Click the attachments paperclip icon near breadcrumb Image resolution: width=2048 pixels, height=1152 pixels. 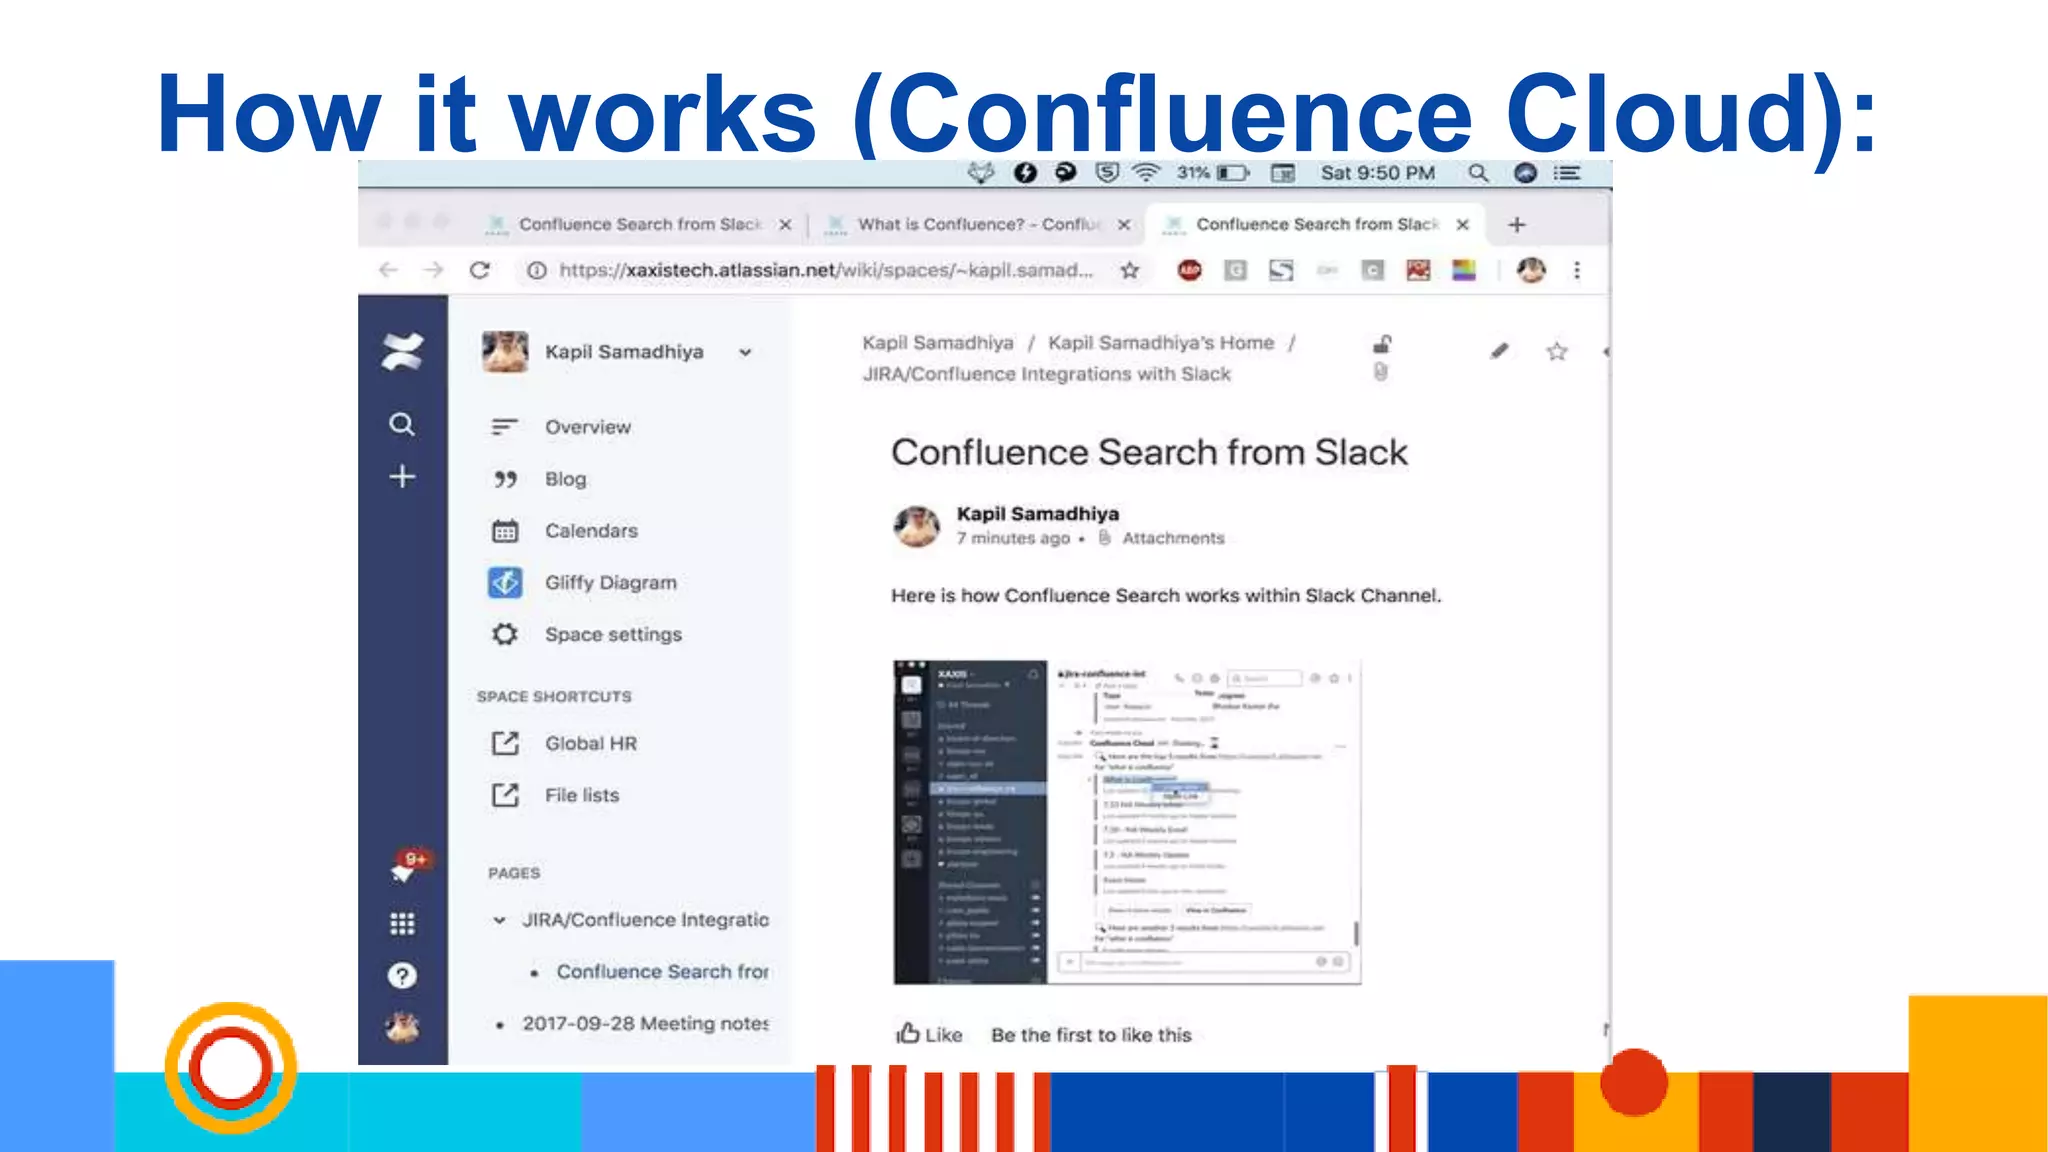[1381, 372]
